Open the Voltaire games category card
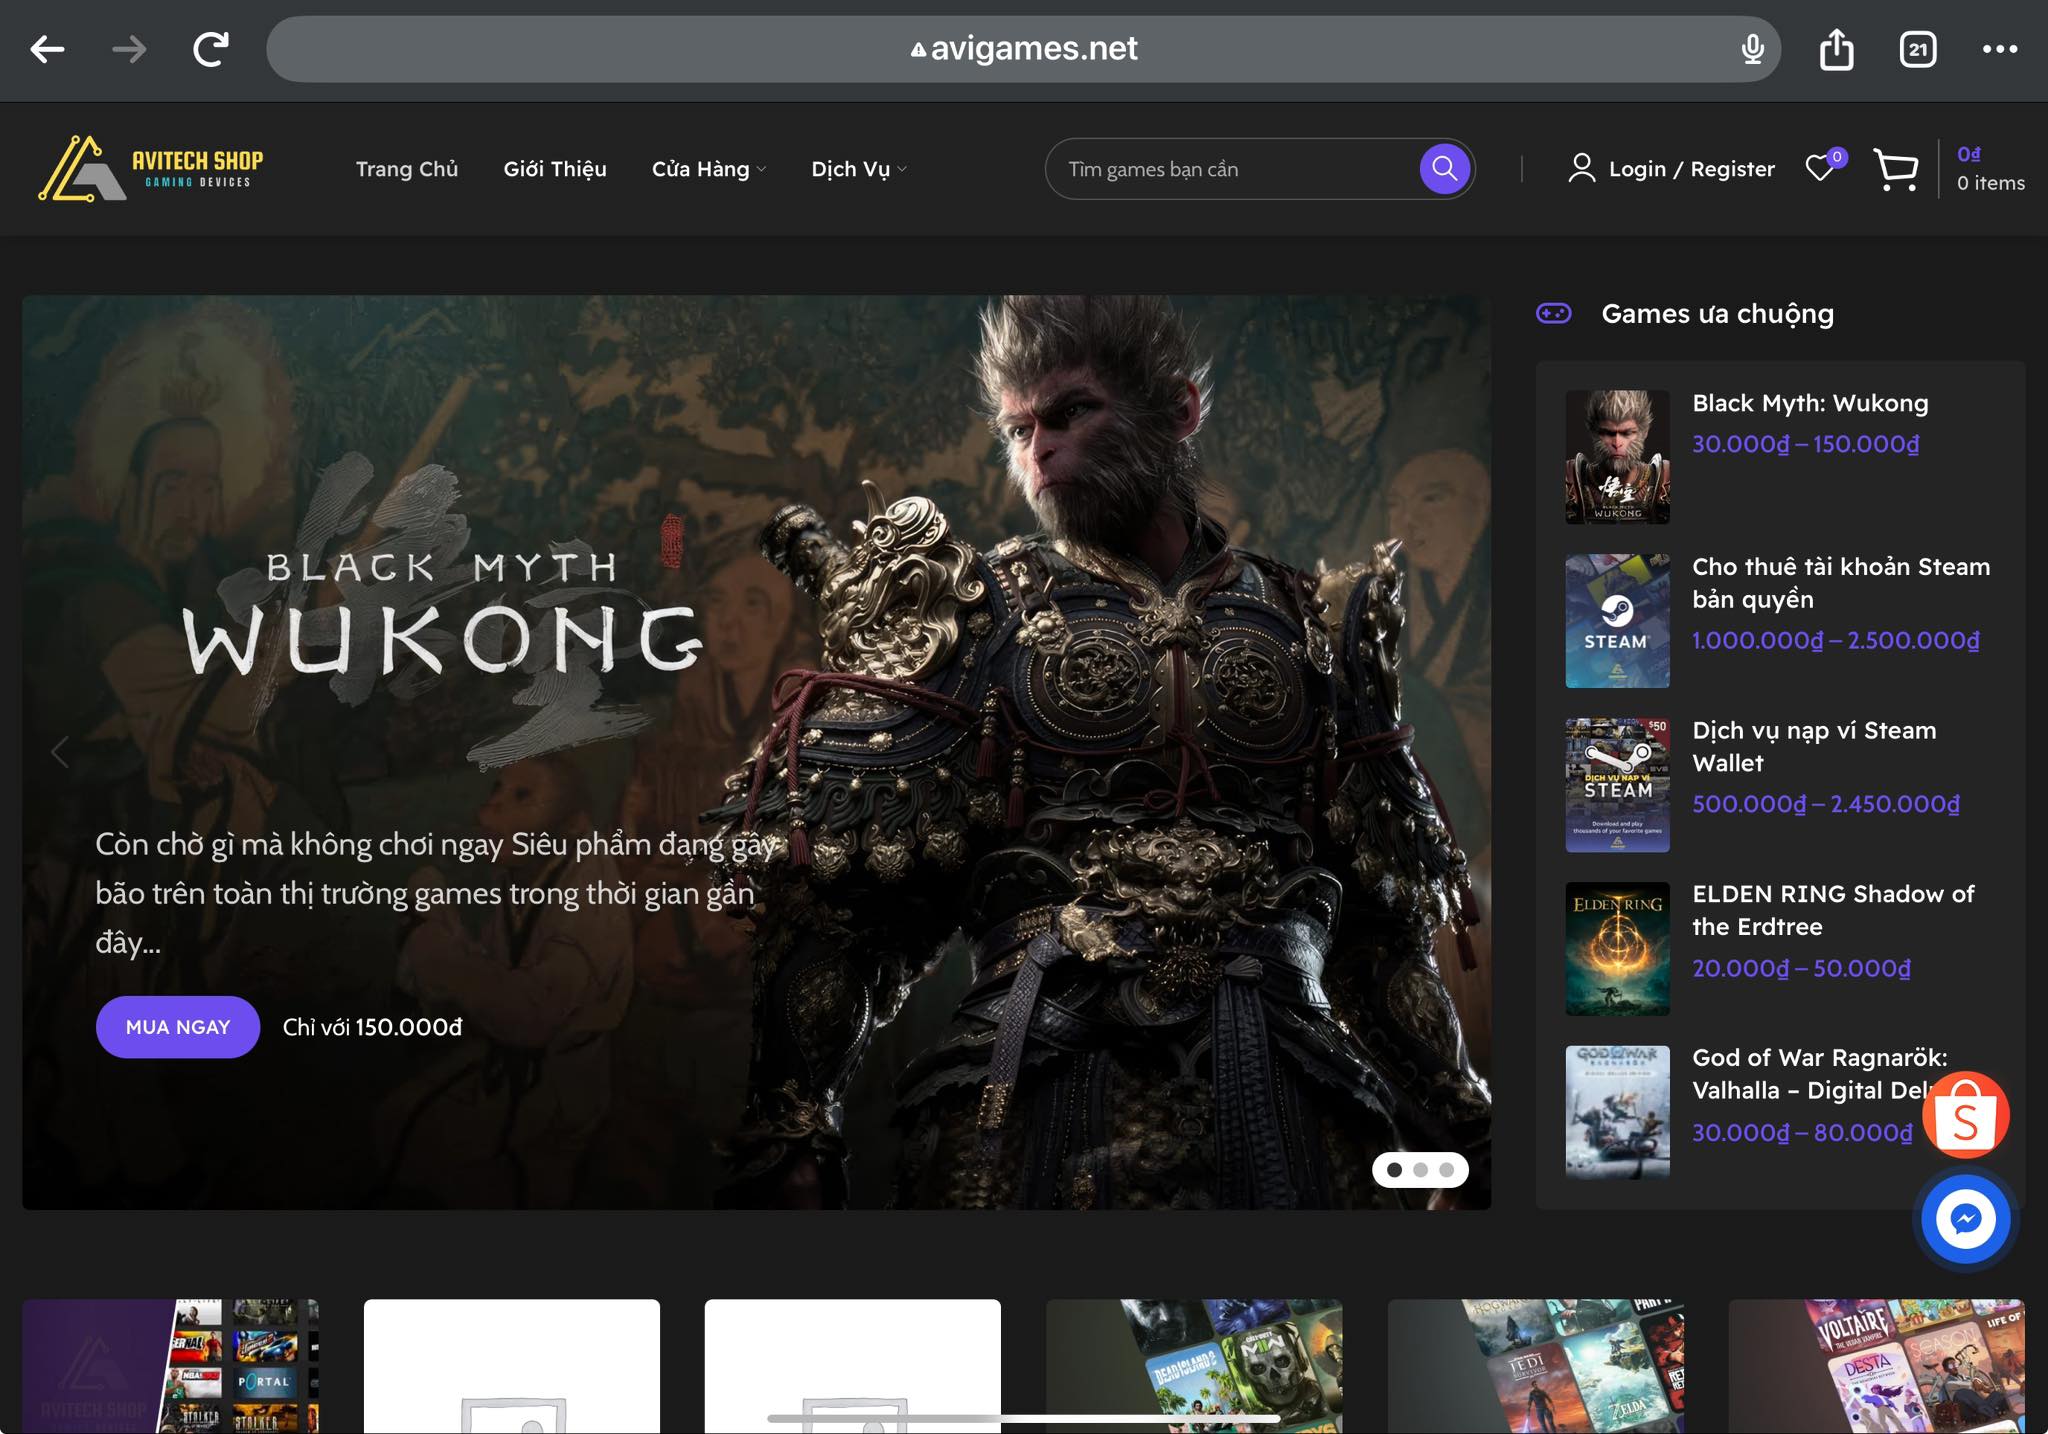Image resolution: width=2048 pixels, height=1434 pixels. coord(1876,1366)
